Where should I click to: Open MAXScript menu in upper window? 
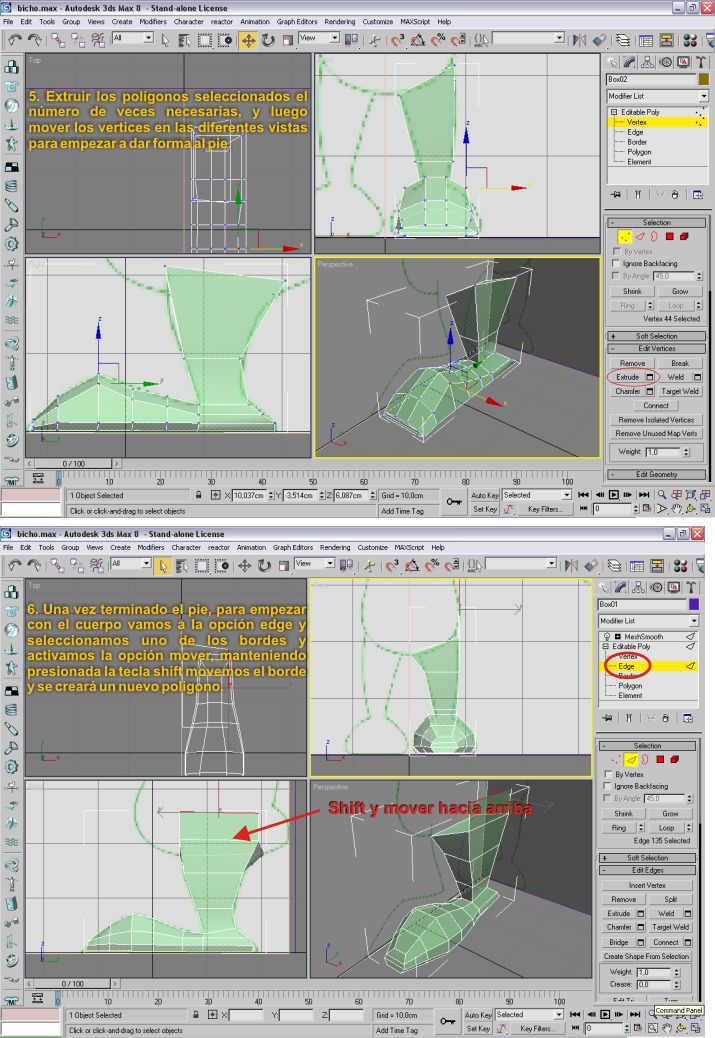415,22
